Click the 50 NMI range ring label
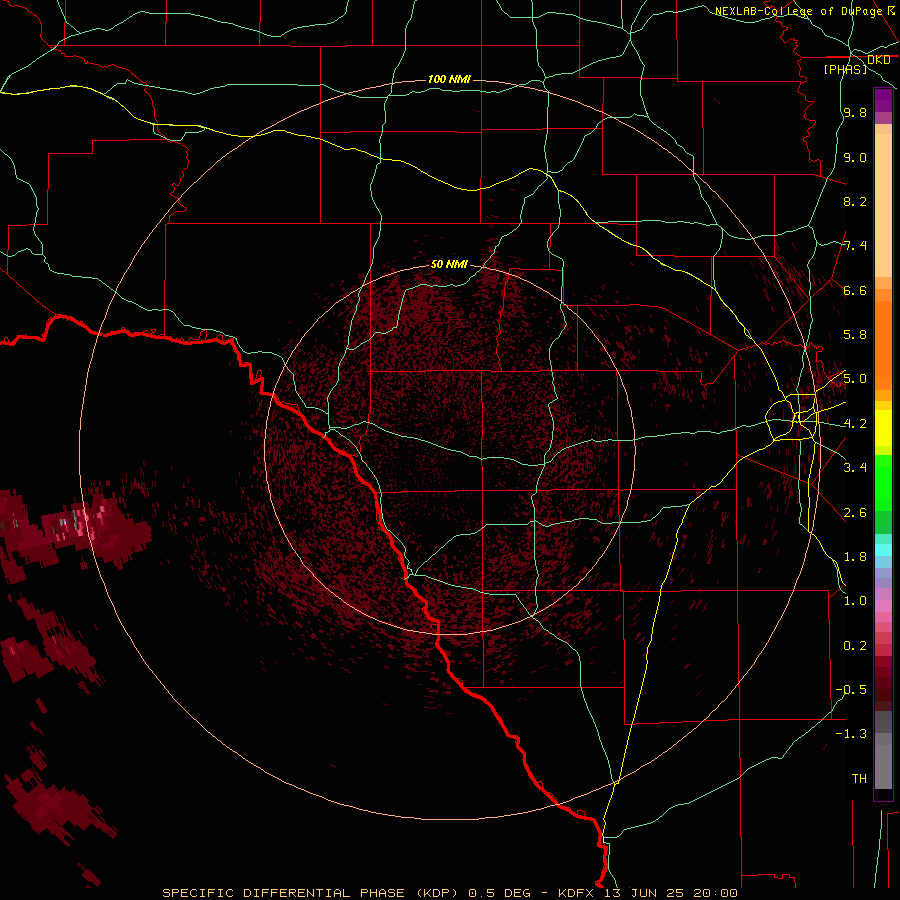Image resolution: width=900 pixels, height=900 pixels. tap(449, 264)
